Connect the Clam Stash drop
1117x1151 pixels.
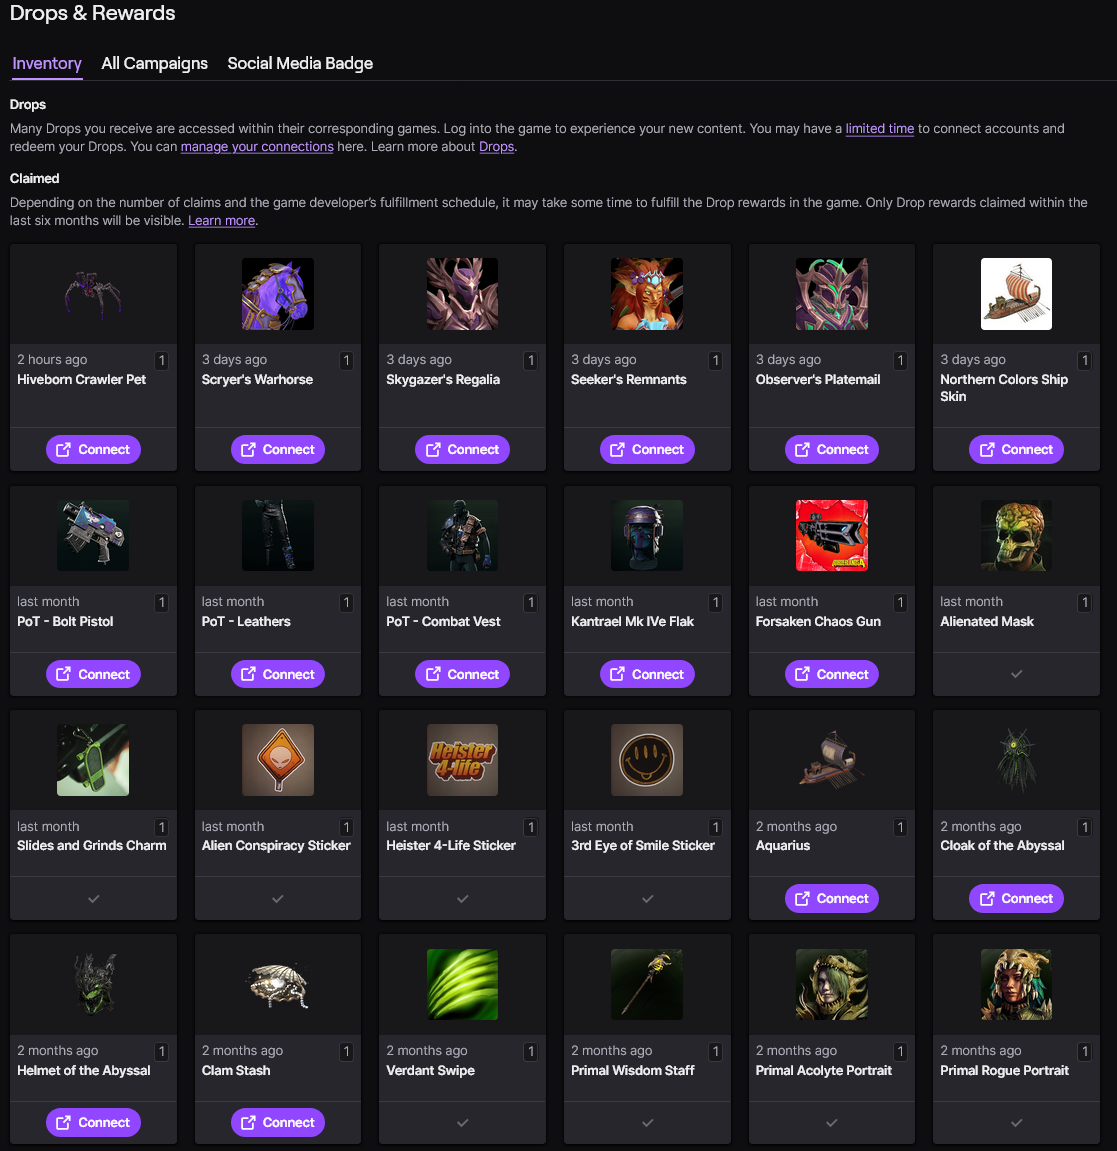pyautogui.click(x=278, y=1122)
